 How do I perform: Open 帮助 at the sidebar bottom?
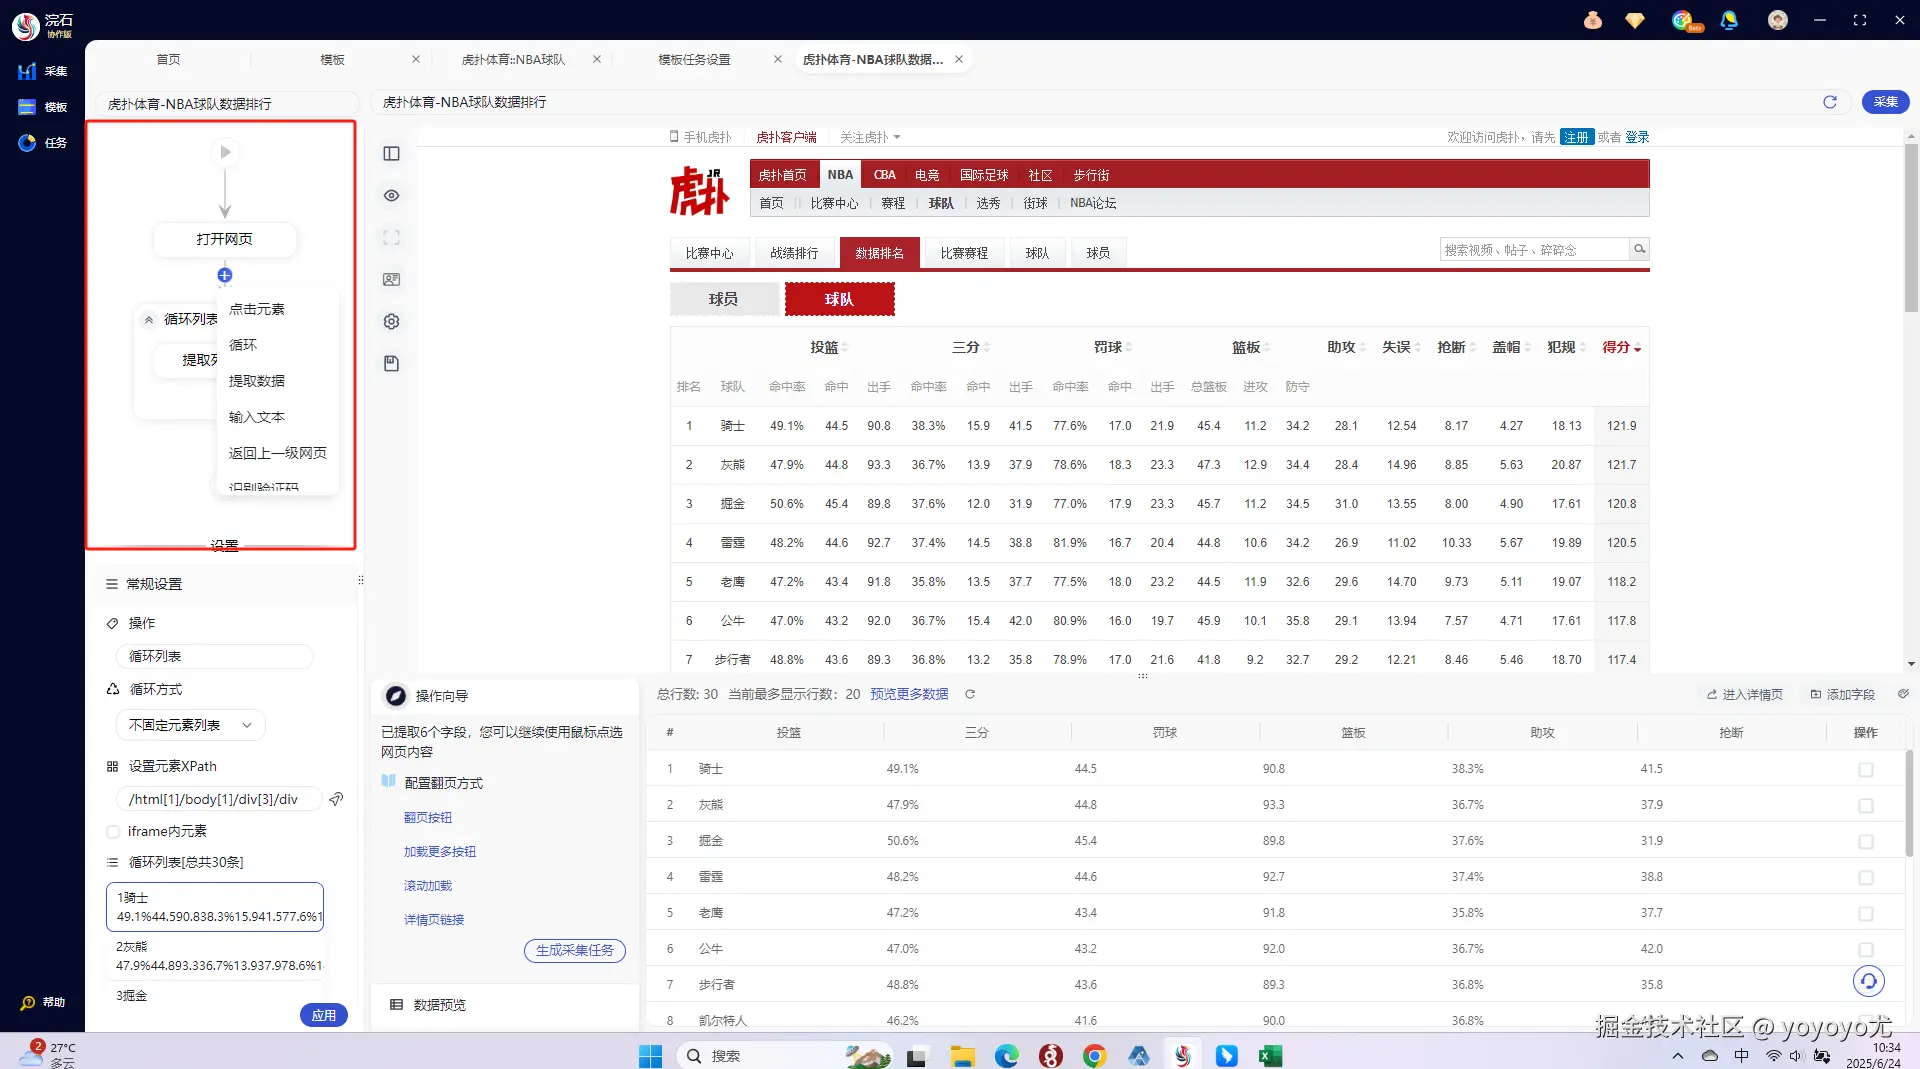click(42, 1002)
